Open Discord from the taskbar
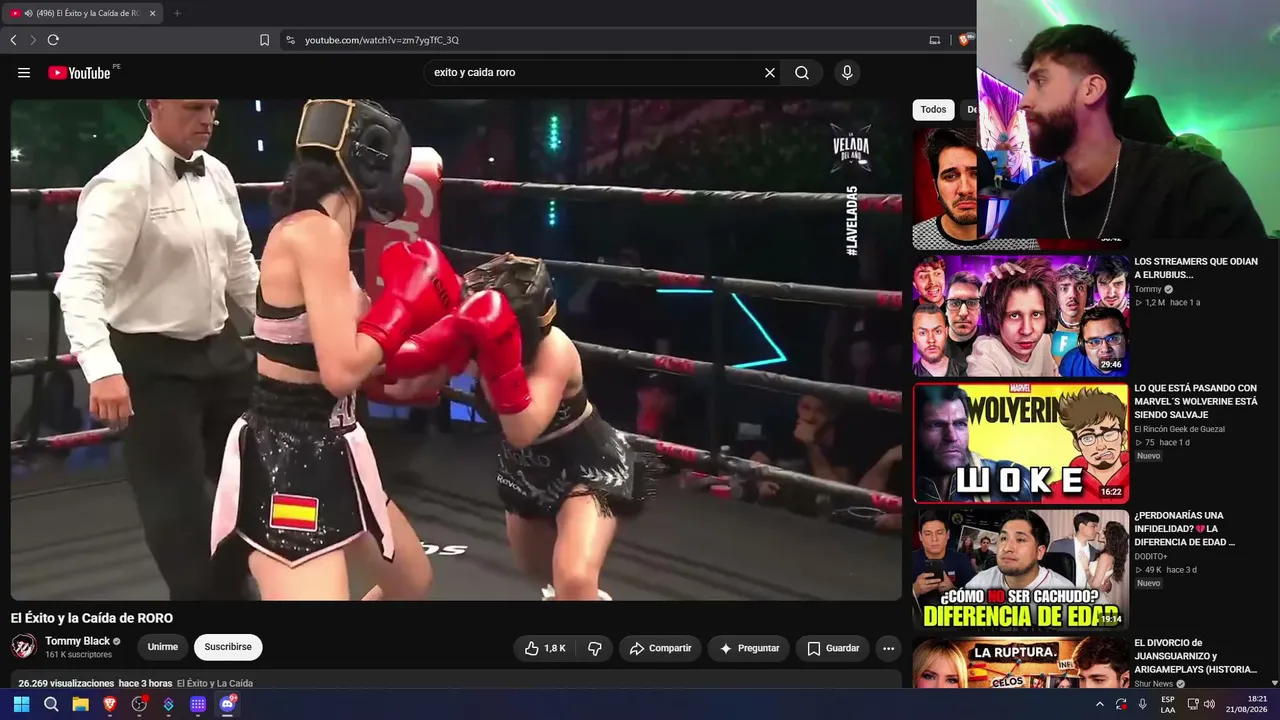 click(227, 704)
